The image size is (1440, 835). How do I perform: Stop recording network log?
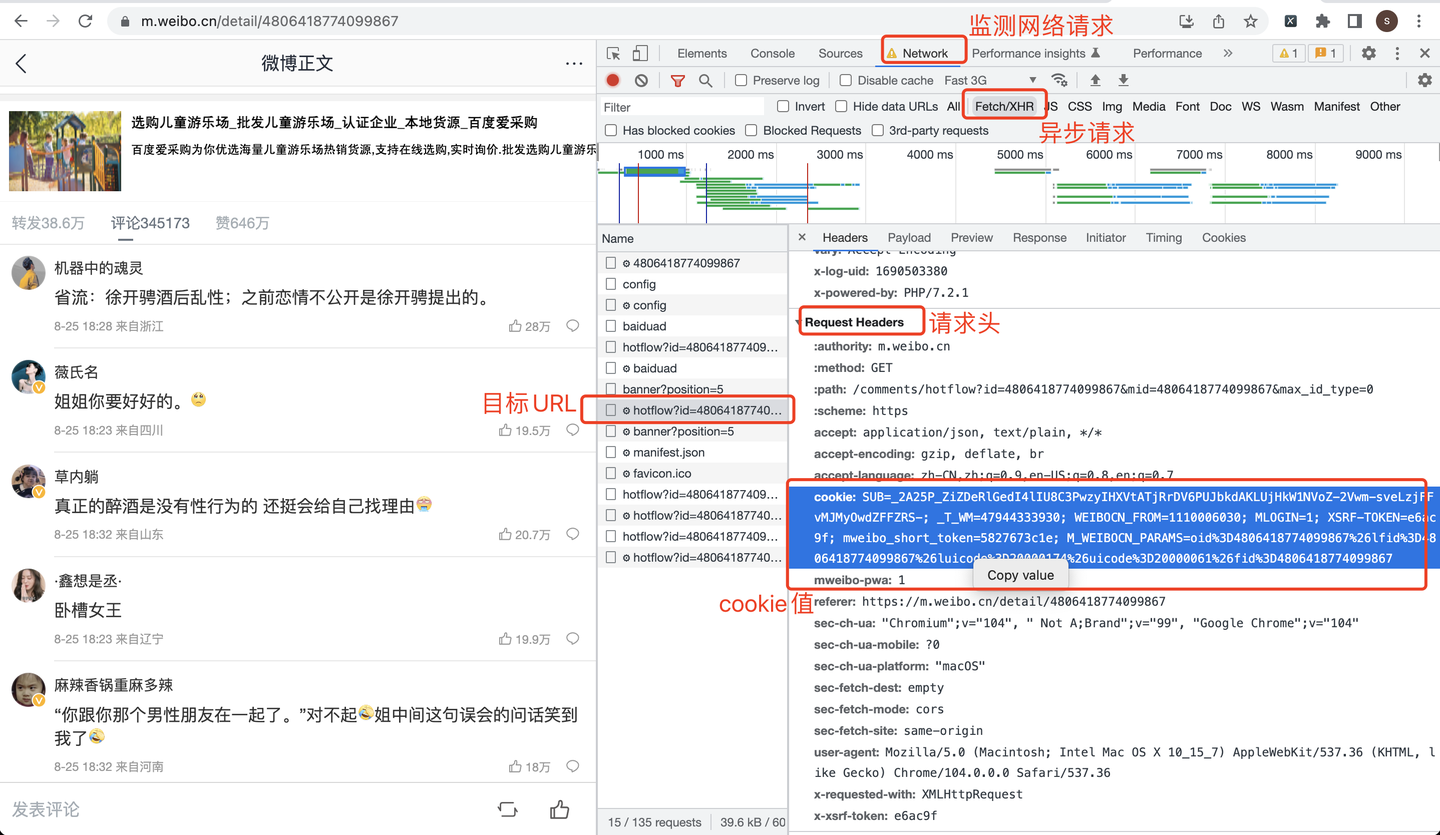[x=613, y=80]
